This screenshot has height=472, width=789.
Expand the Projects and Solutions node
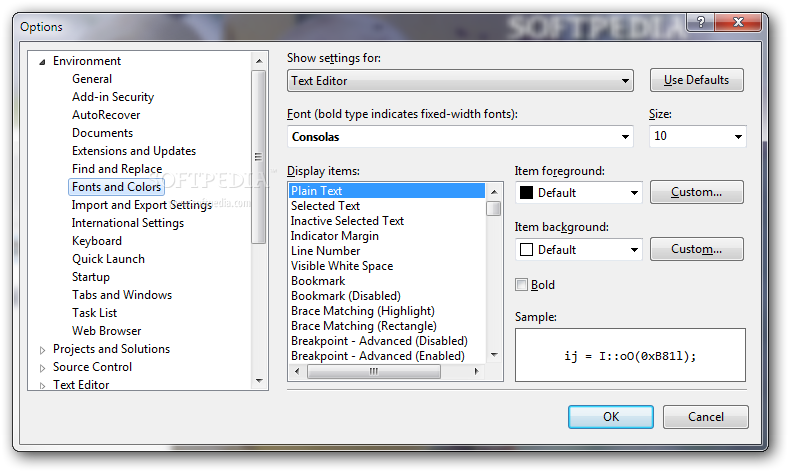click(x=43, y=350)
